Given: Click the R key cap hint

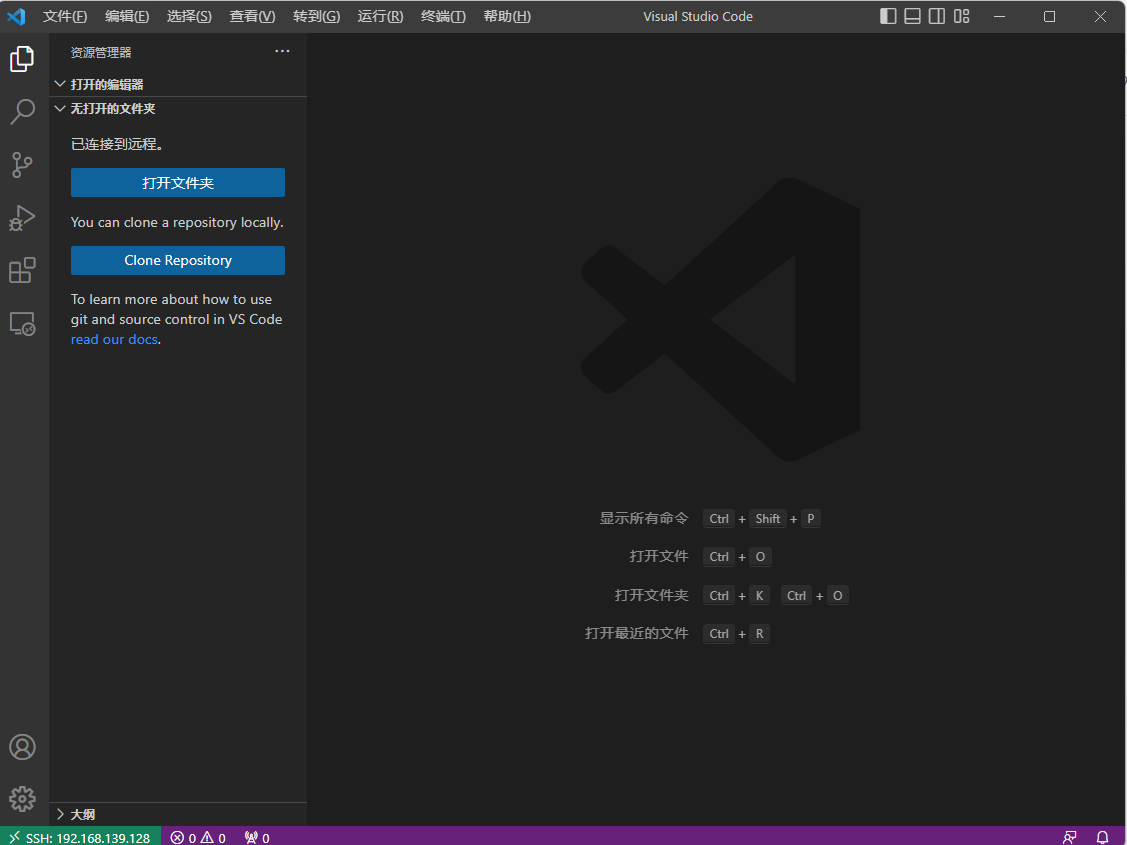Looking at the screenshot, I should tap(760, 634).
